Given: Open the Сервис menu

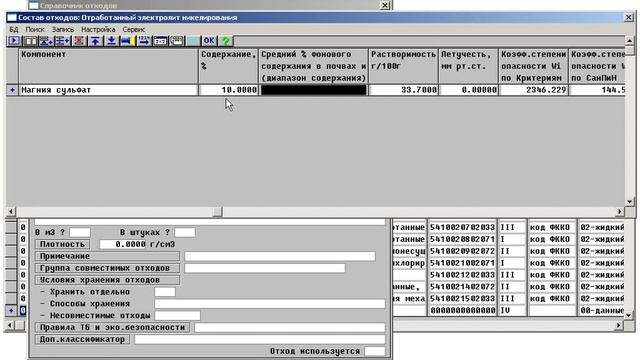Looking at the screenshot, I should pos(134,29).
